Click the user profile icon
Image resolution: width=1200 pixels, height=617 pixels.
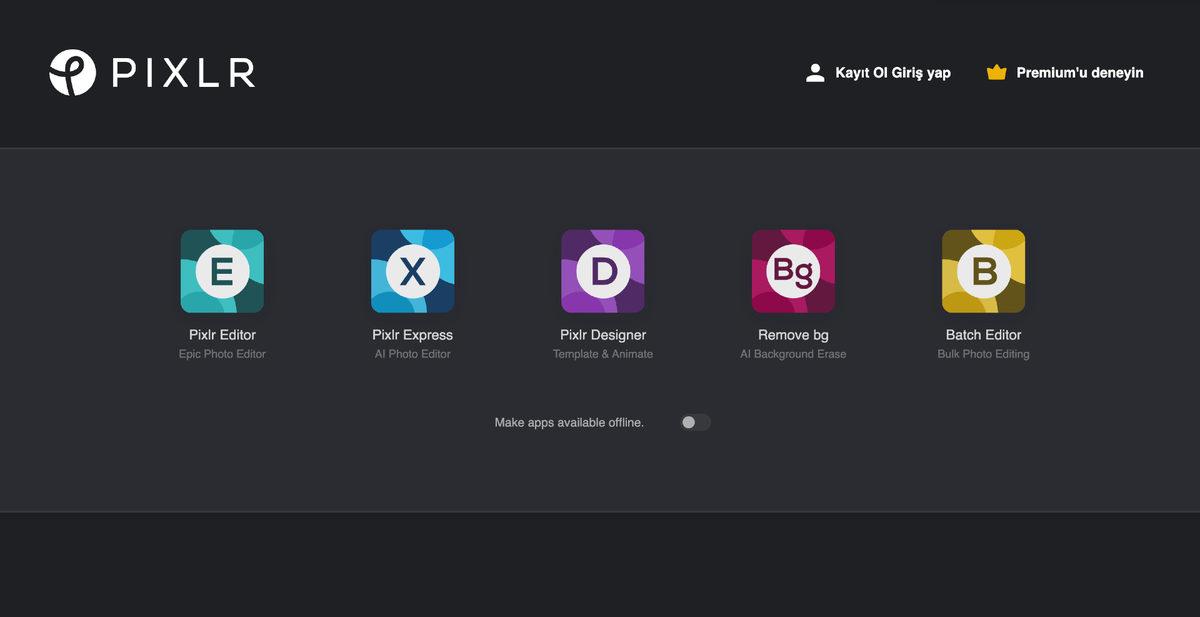[x=815, y=73]
